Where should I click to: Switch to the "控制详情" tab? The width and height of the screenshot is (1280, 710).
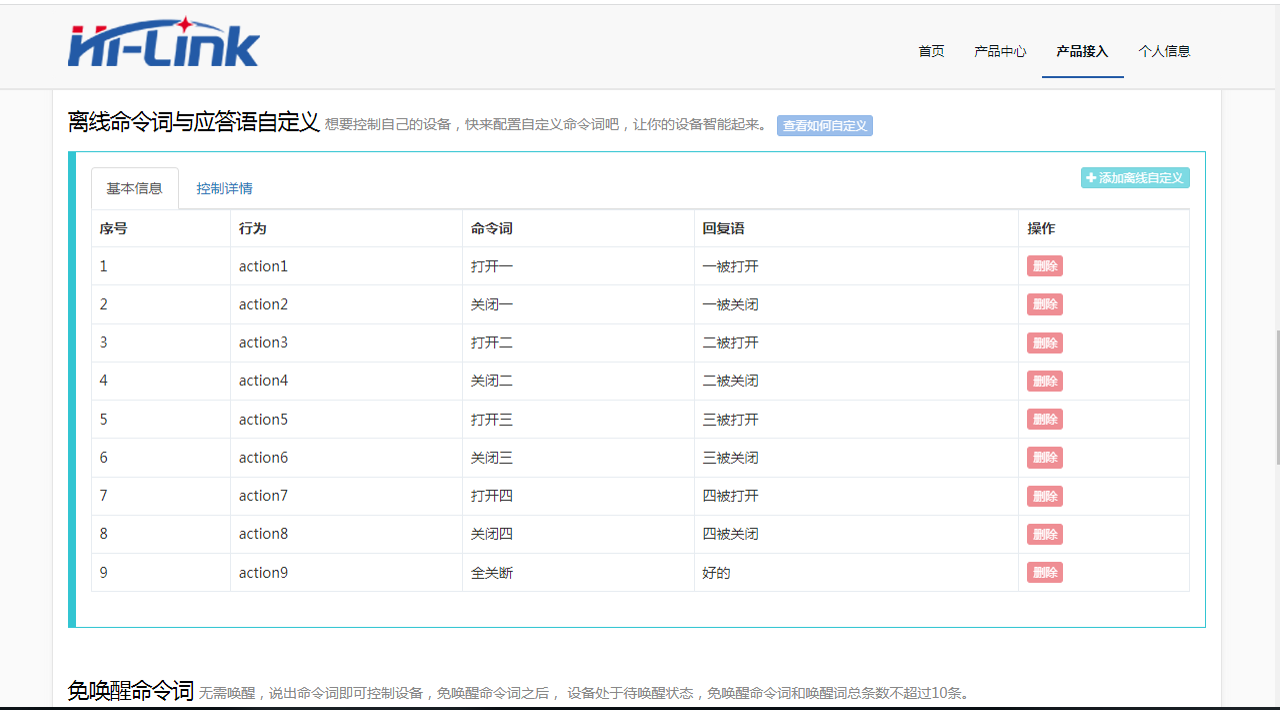tap(224, 187)
